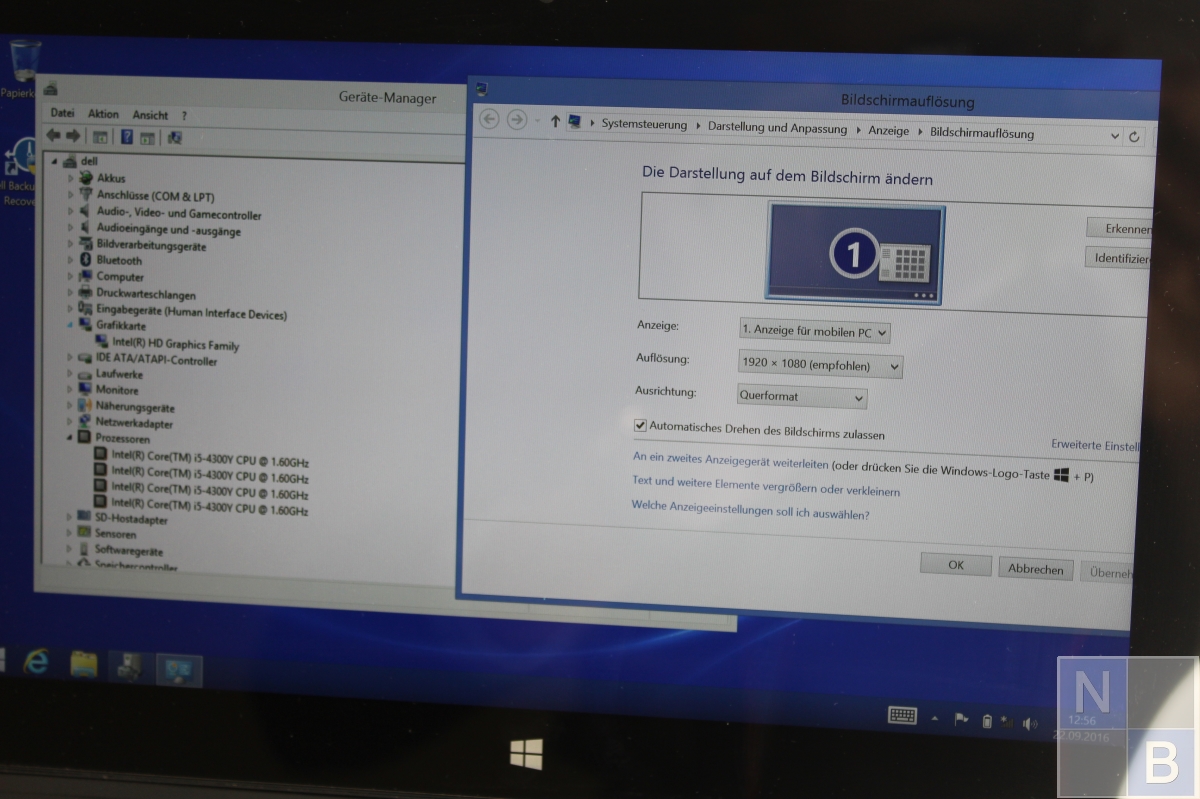Viewport: 1200px width, 799px height.
Task: Click the Back button in Bildschirmauflösung window
Action: pyautogui.click(x=489, y=119)
